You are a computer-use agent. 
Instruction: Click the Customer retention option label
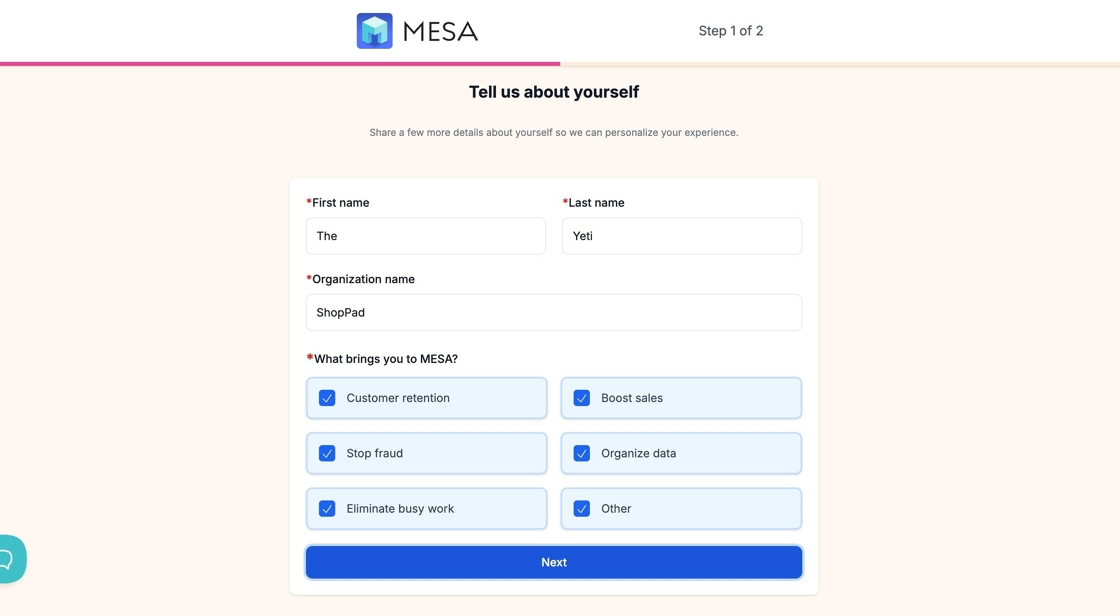click(398, 398)
